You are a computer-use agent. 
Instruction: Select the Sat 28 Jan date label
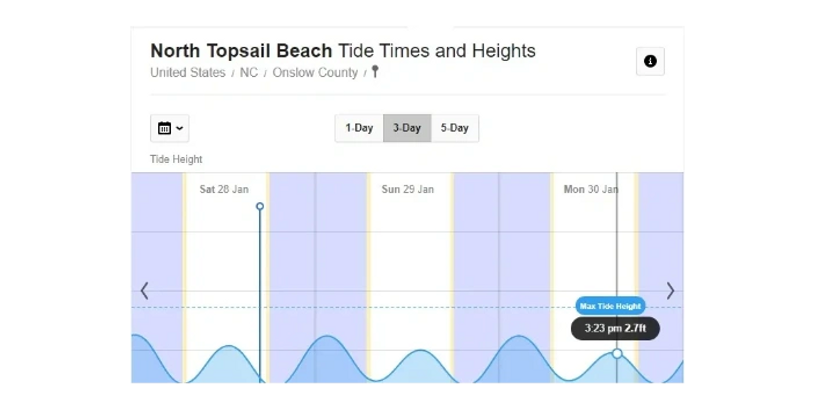224,190
